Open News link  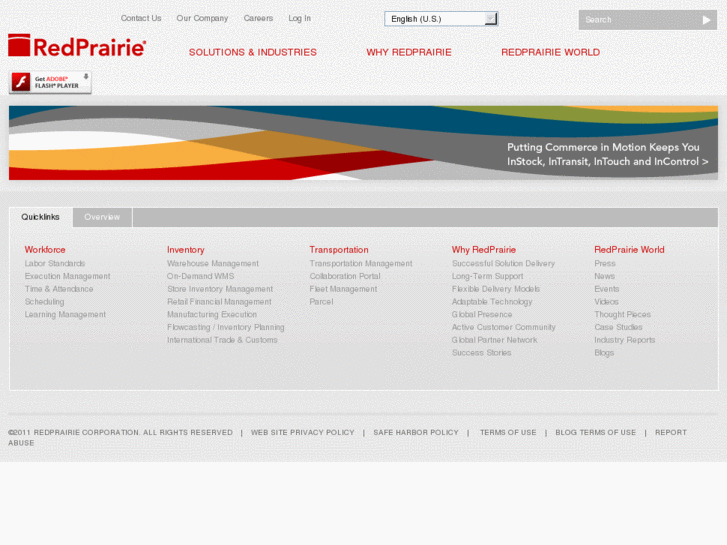click(604, 276)
